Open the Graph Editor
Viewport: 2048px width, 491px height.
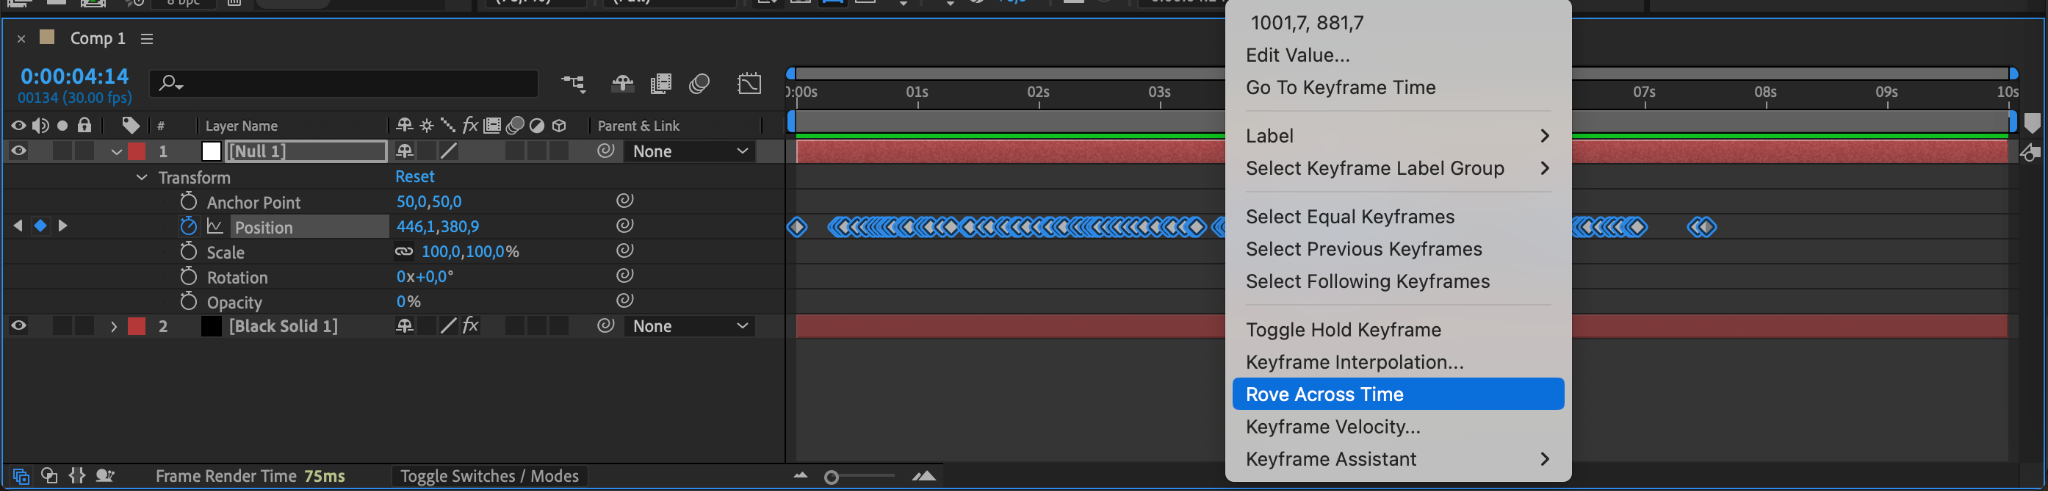click(749, 84)
